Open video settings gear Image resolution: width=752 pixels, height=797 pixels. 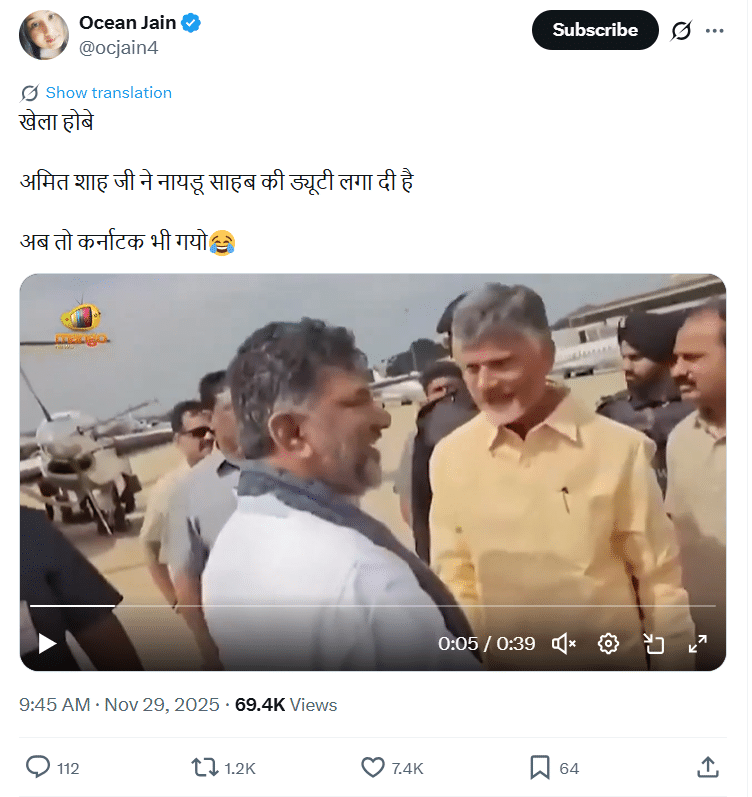coord(608,643)
